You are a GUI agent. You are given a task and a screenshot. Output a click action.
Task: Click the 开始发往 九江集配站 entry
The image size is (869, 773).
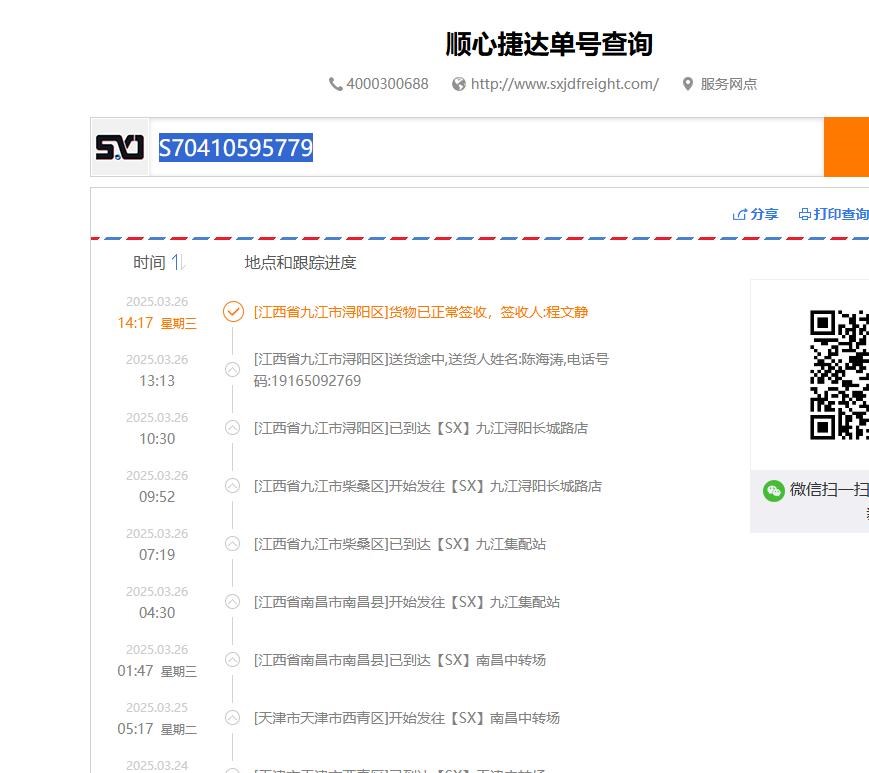tap(407, 602)
